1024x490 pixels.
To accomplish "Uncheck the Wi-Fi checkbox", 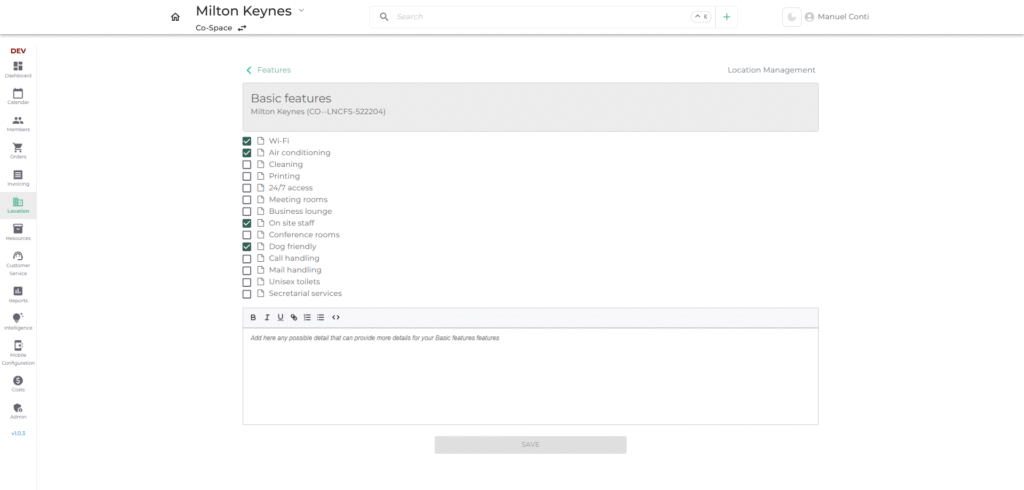I will coord(247,141).
